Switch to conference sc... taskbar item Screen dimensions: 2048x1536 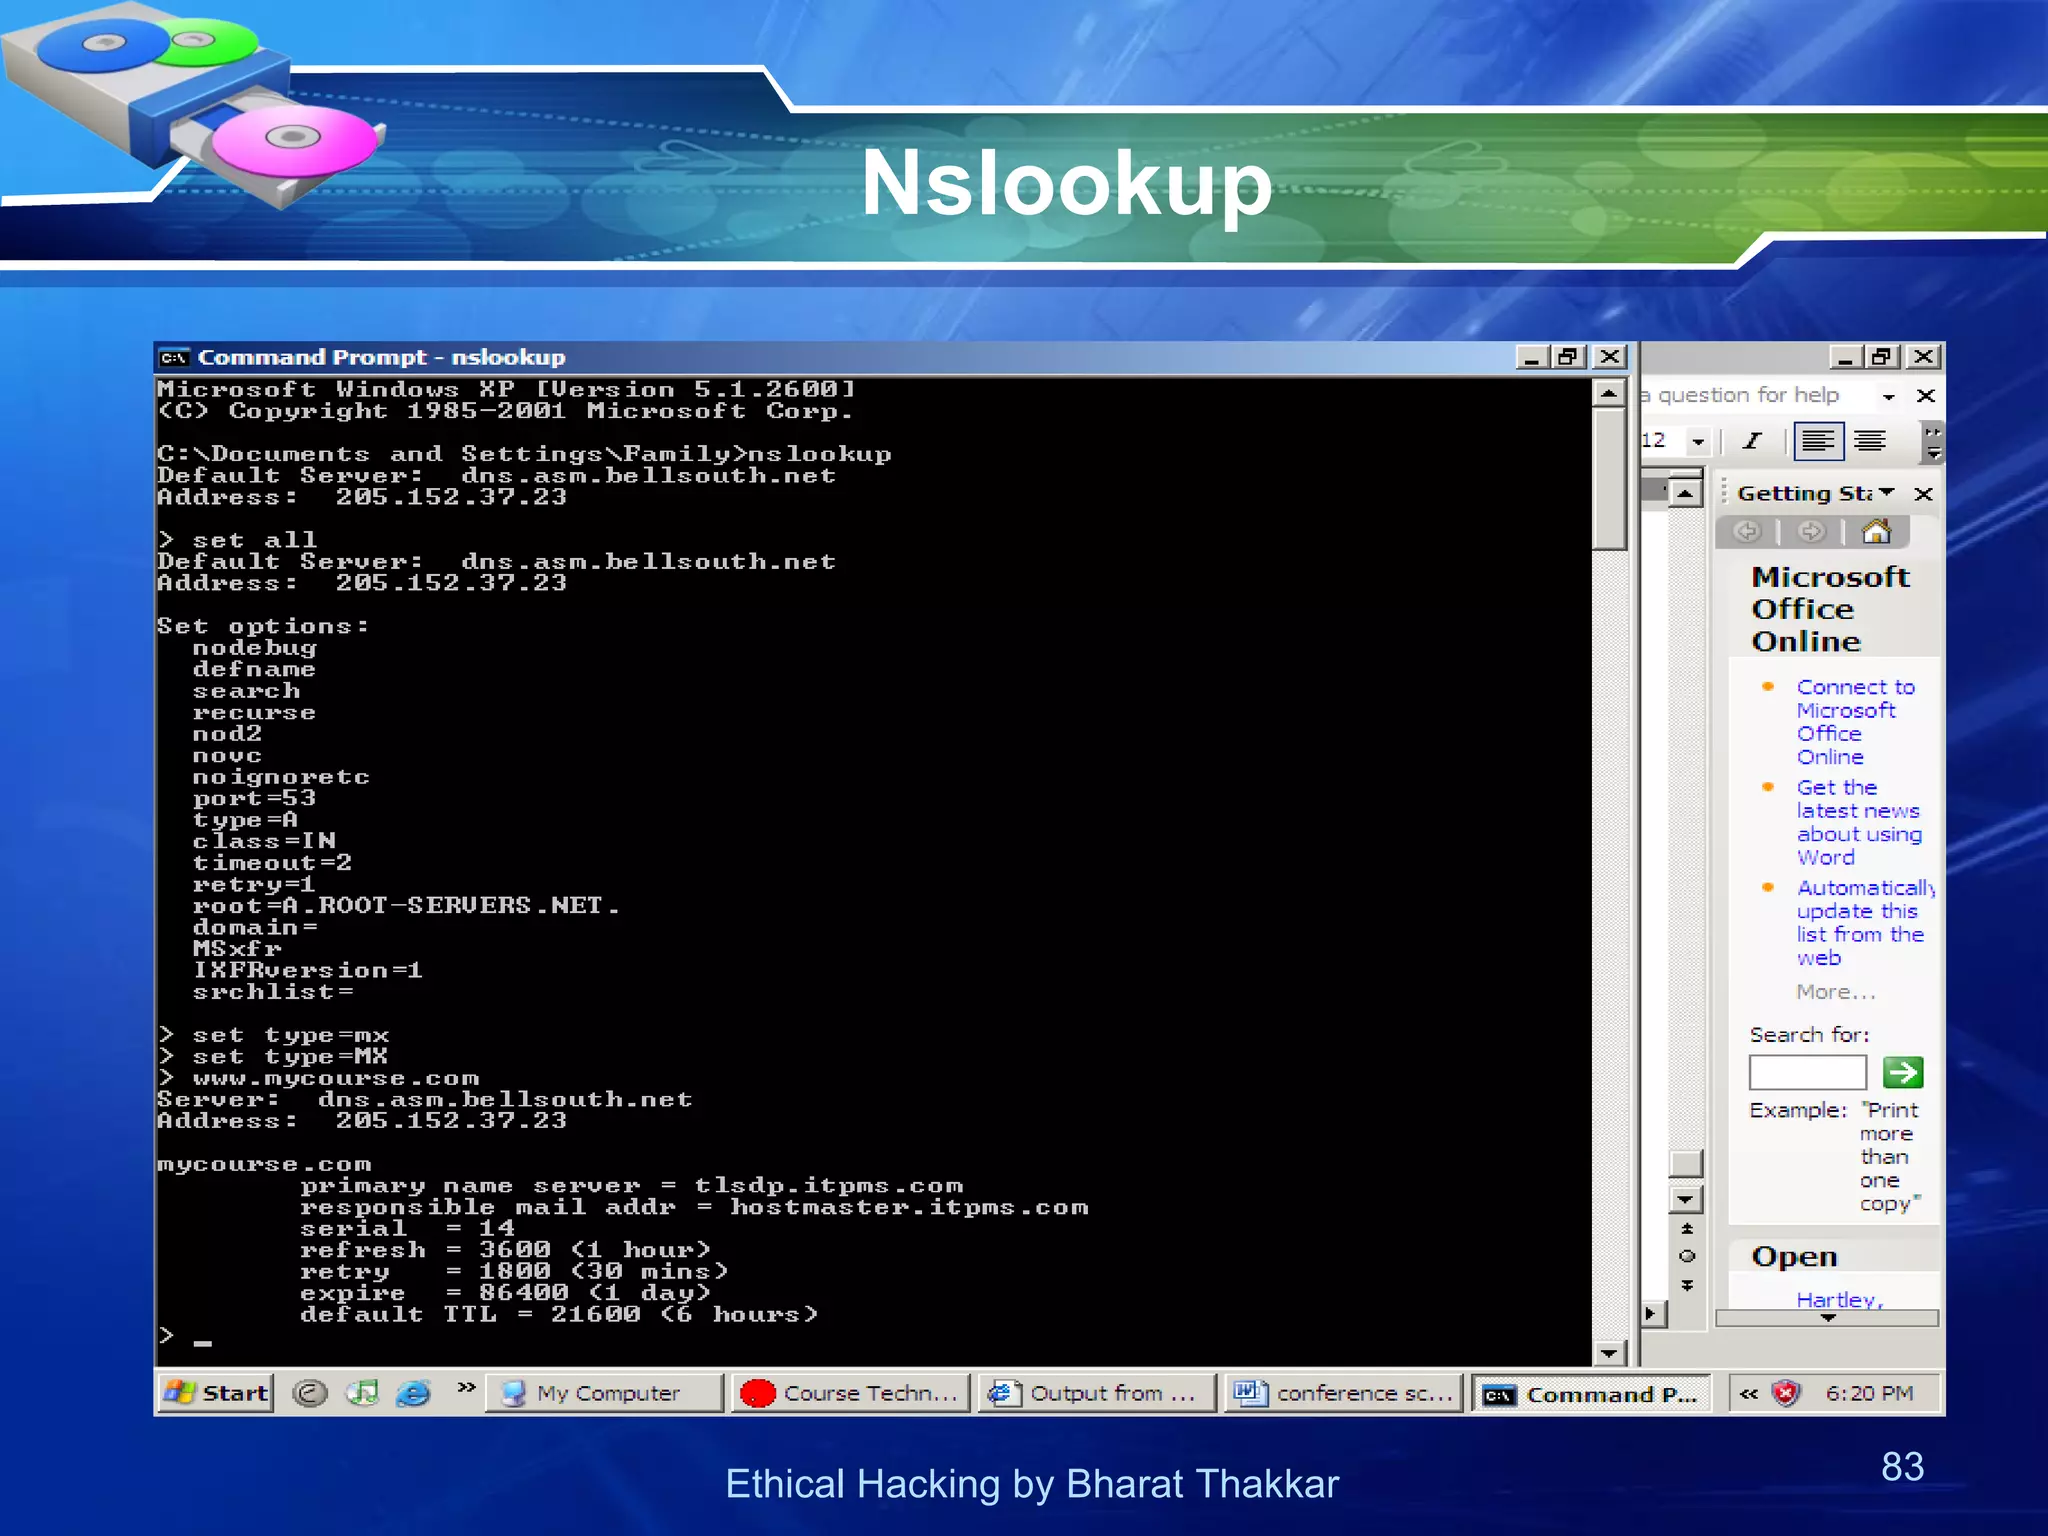1344,1393
